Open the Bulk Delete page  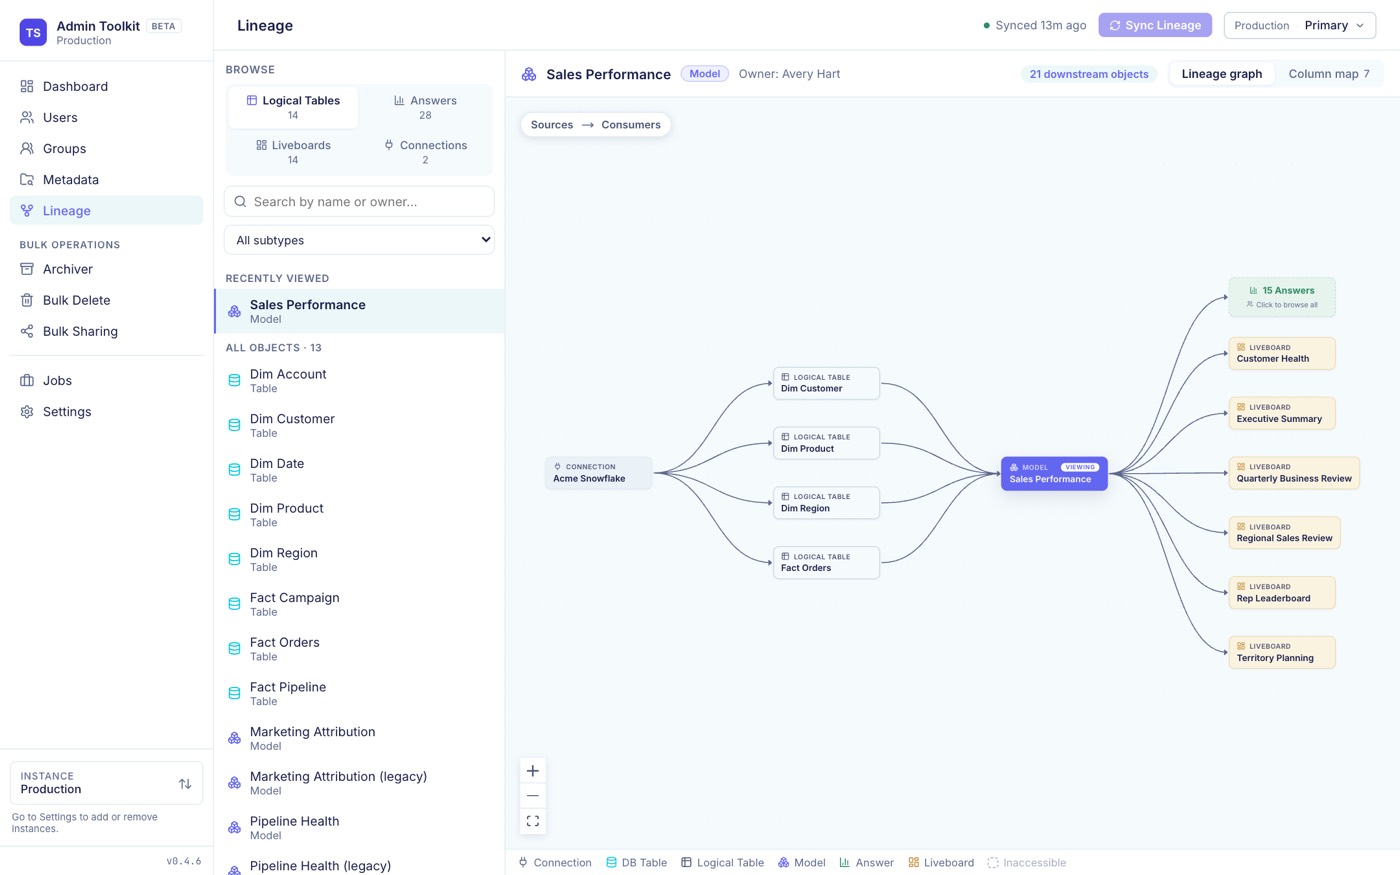point(106,300)
